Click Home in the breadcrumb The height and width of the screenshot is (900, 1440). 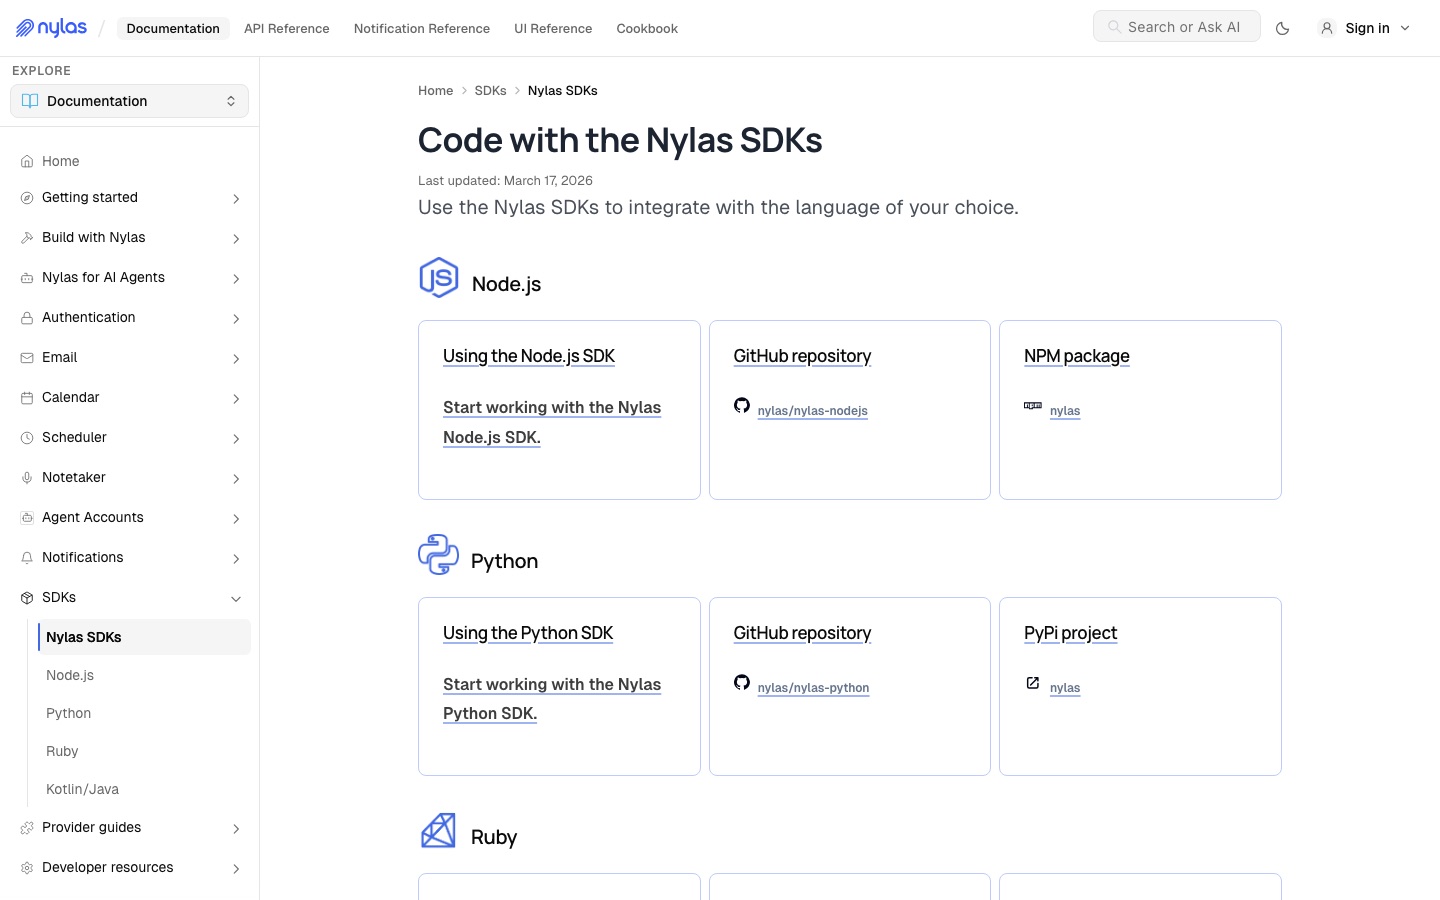(435, 90)
